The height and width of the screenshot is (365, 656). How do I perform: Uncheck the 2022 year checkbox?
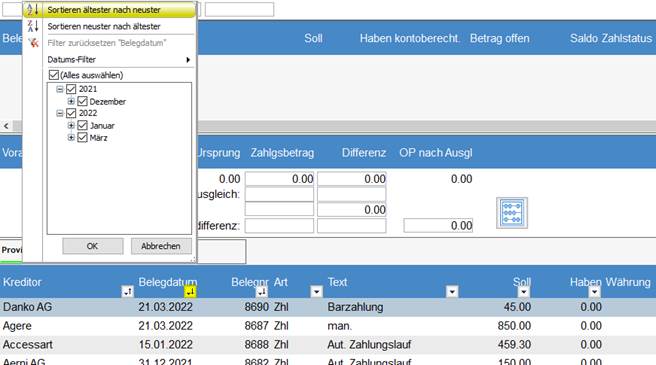pyautogui.click(x=71, y=113)
